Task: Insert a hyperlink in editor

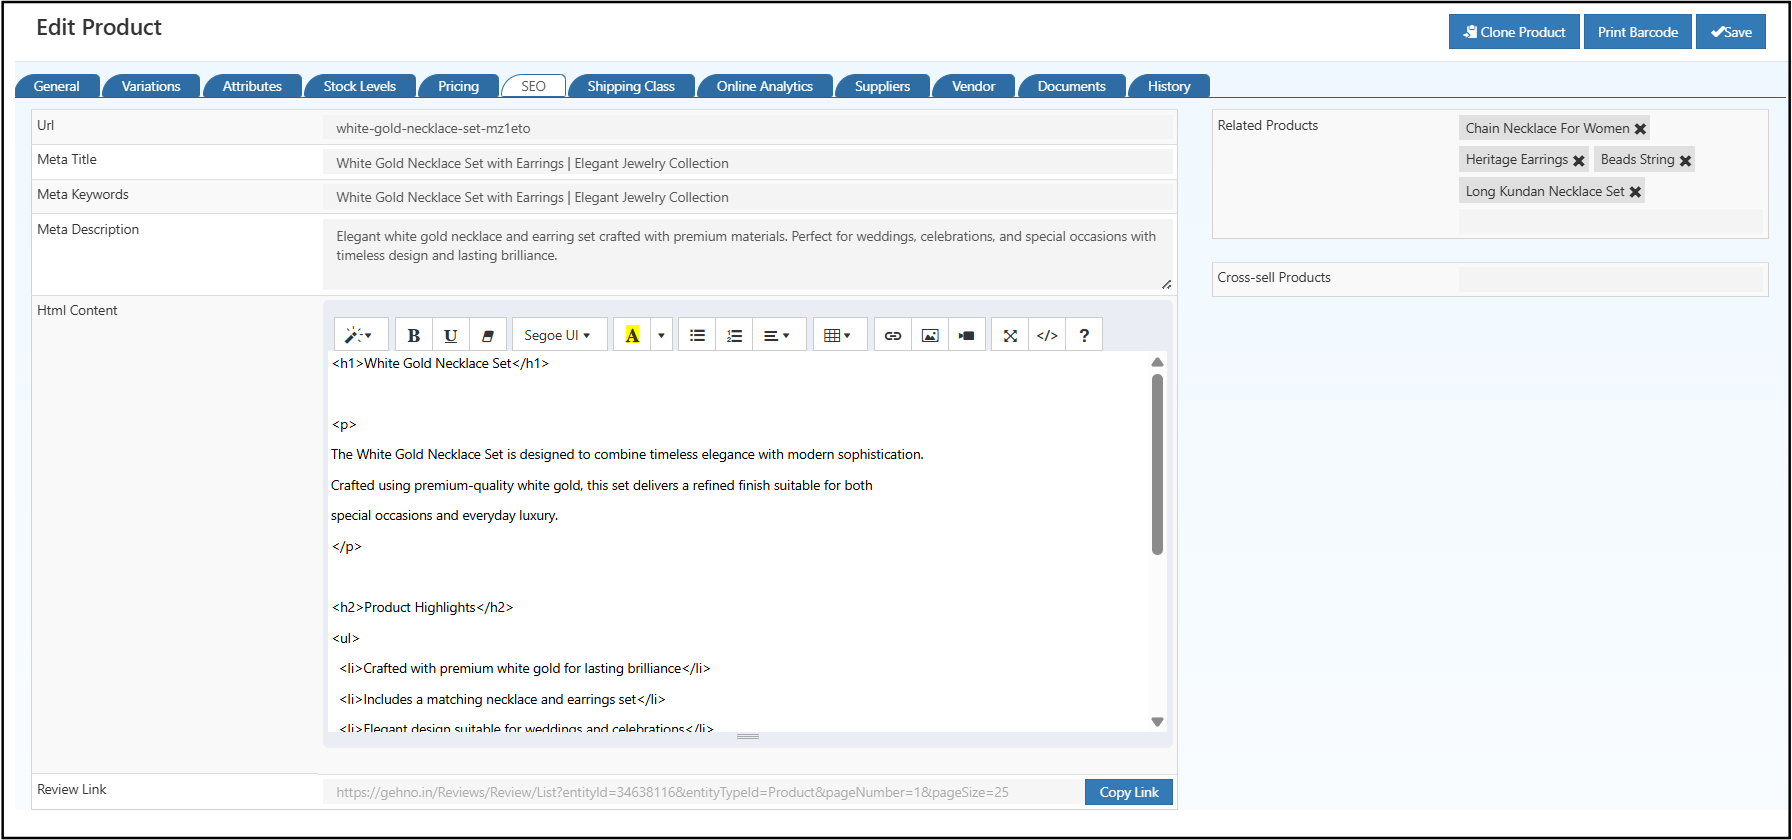Action: pyautogui.click(x=893, y=335)
